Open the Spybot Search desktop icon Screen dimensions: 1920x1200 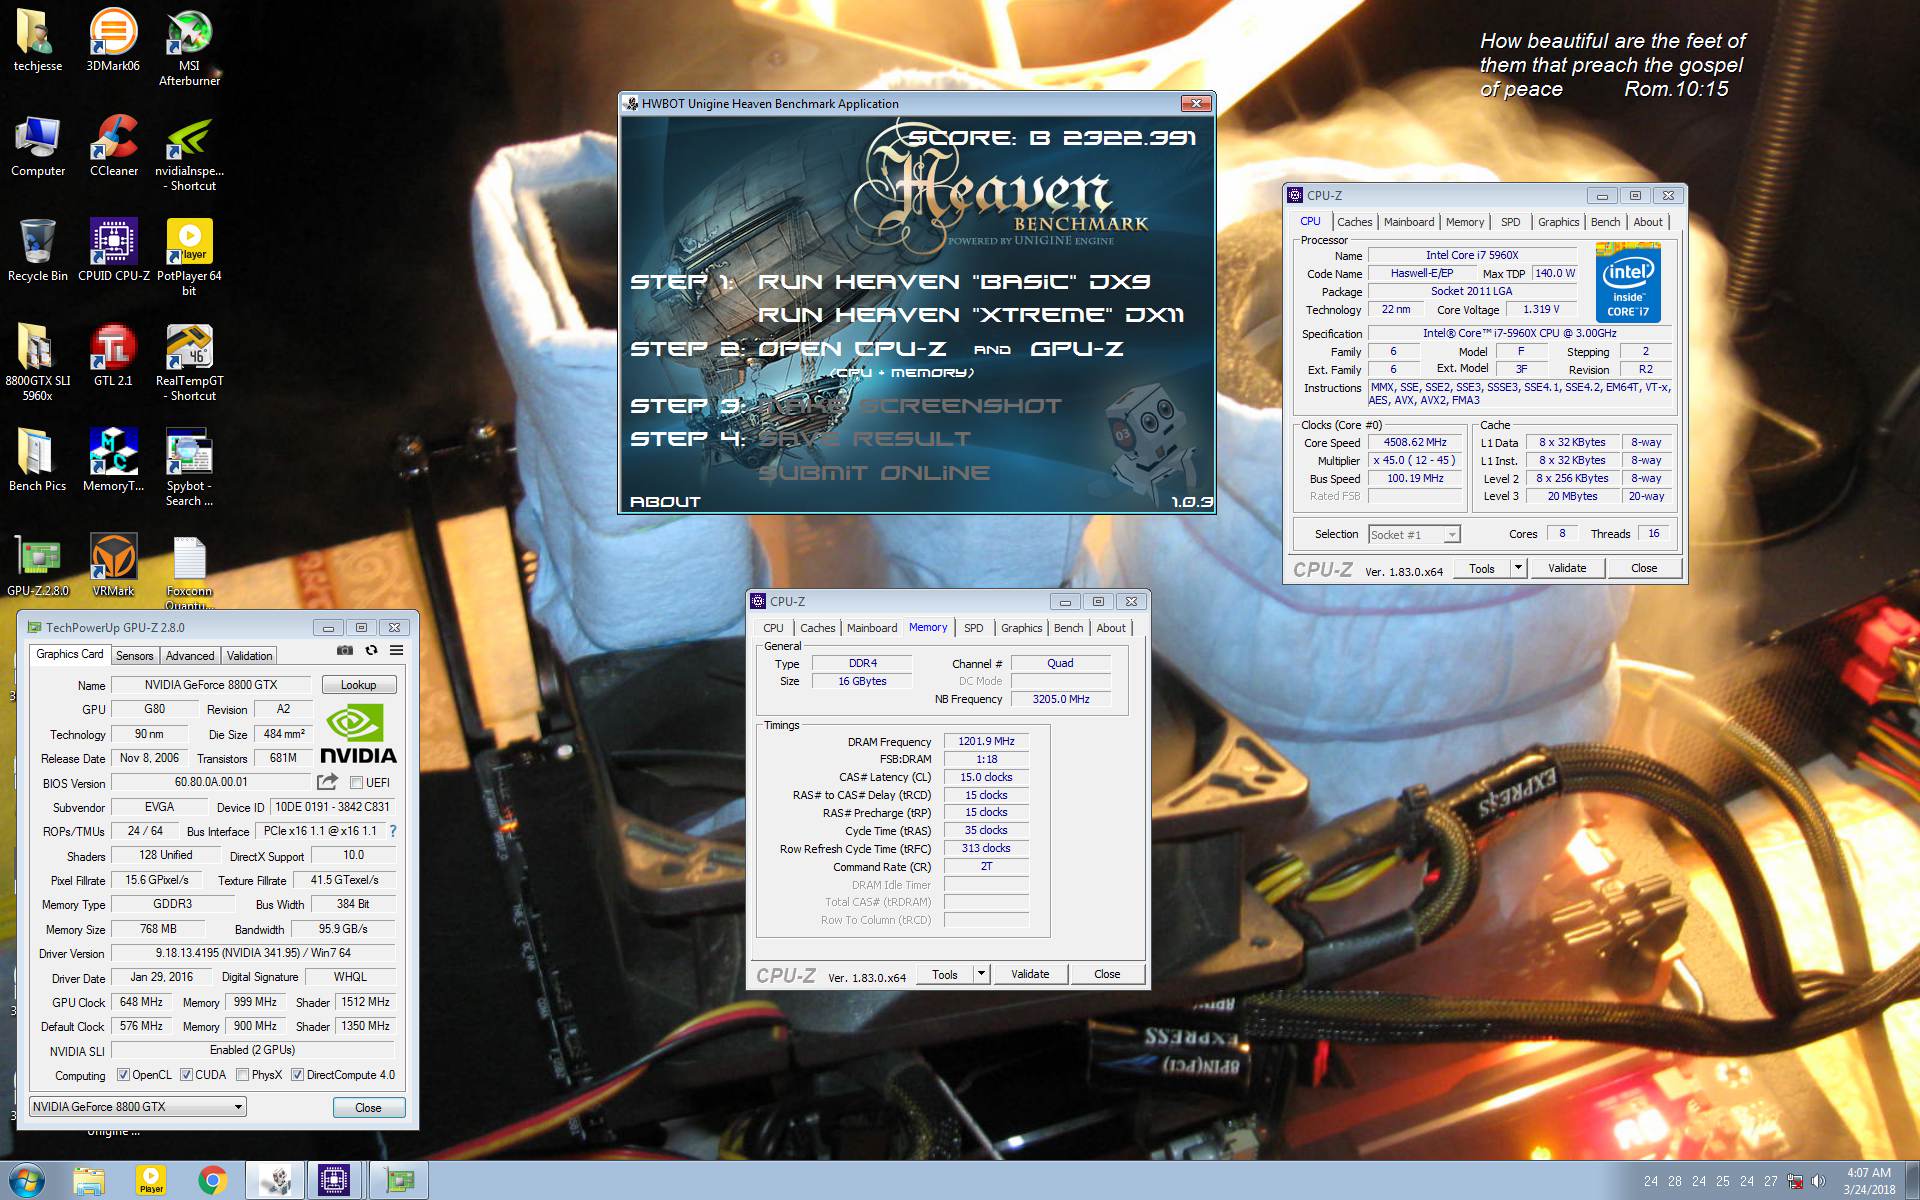point(189,468)
